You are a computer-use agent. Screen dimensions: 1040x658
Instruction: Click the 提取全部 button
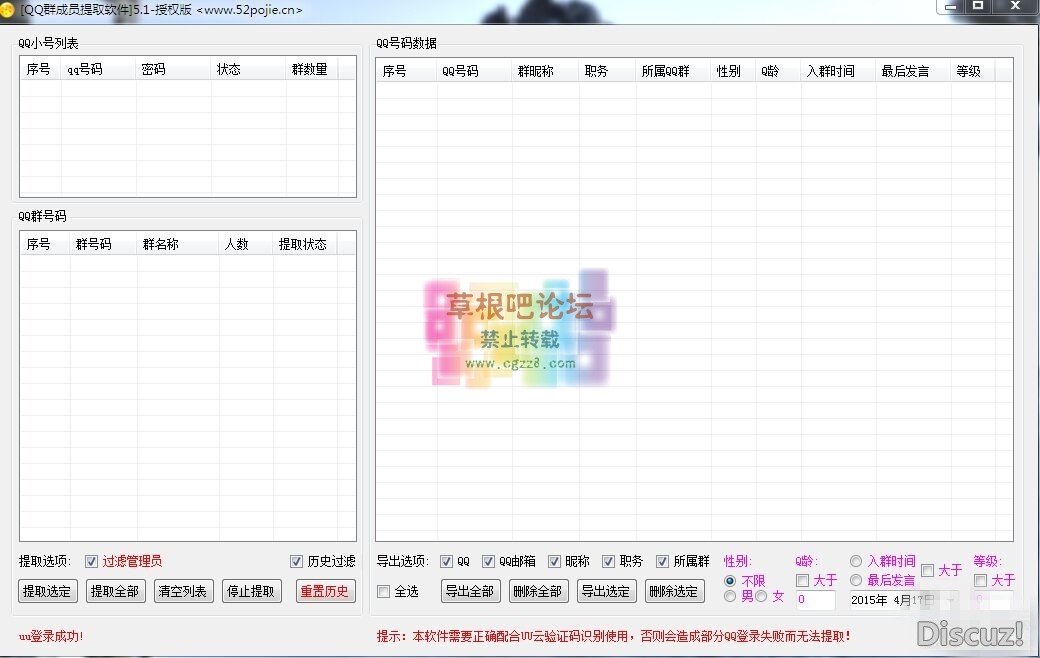[115, 591]
